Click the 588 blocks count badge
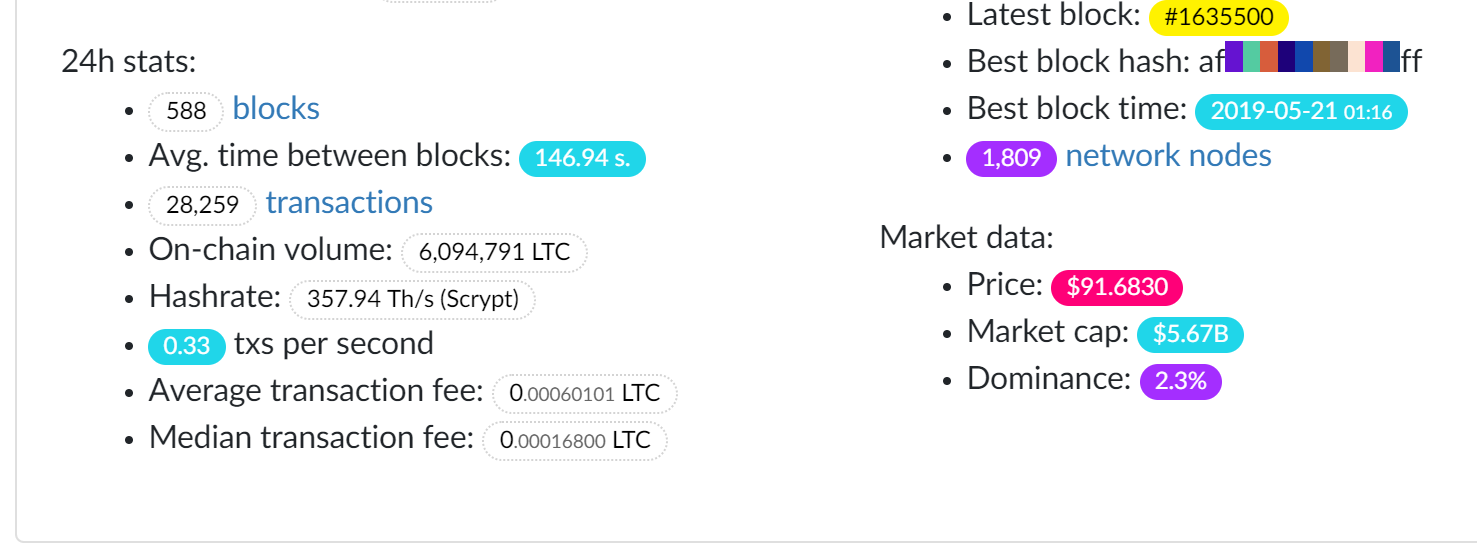 point(186,111)
